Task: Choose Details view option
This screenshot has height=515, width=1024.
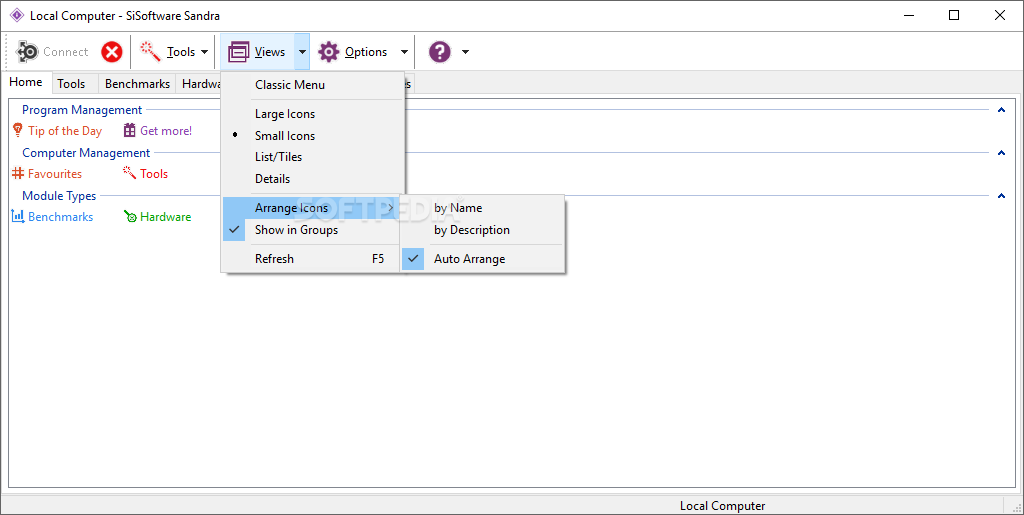Action: (312, 178)
